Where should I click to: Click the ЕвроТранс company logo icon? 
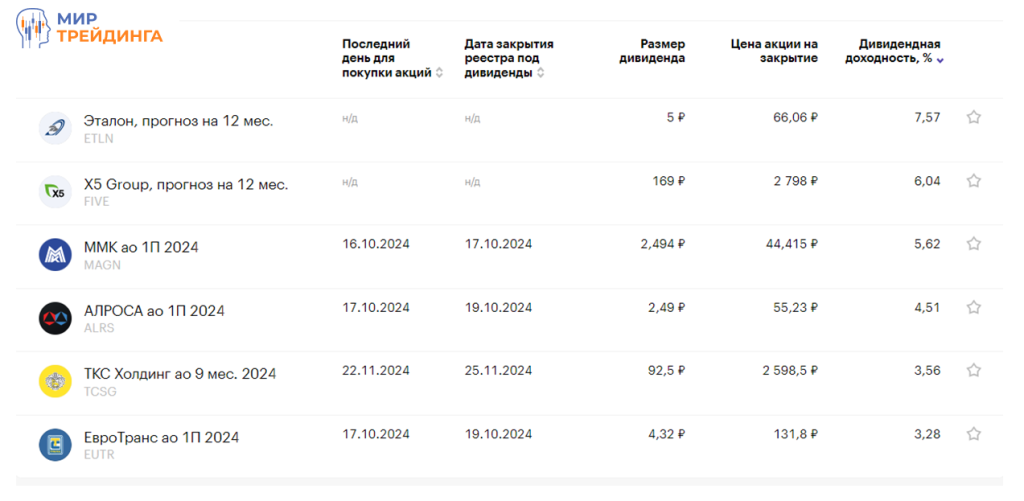pos(54,444)
